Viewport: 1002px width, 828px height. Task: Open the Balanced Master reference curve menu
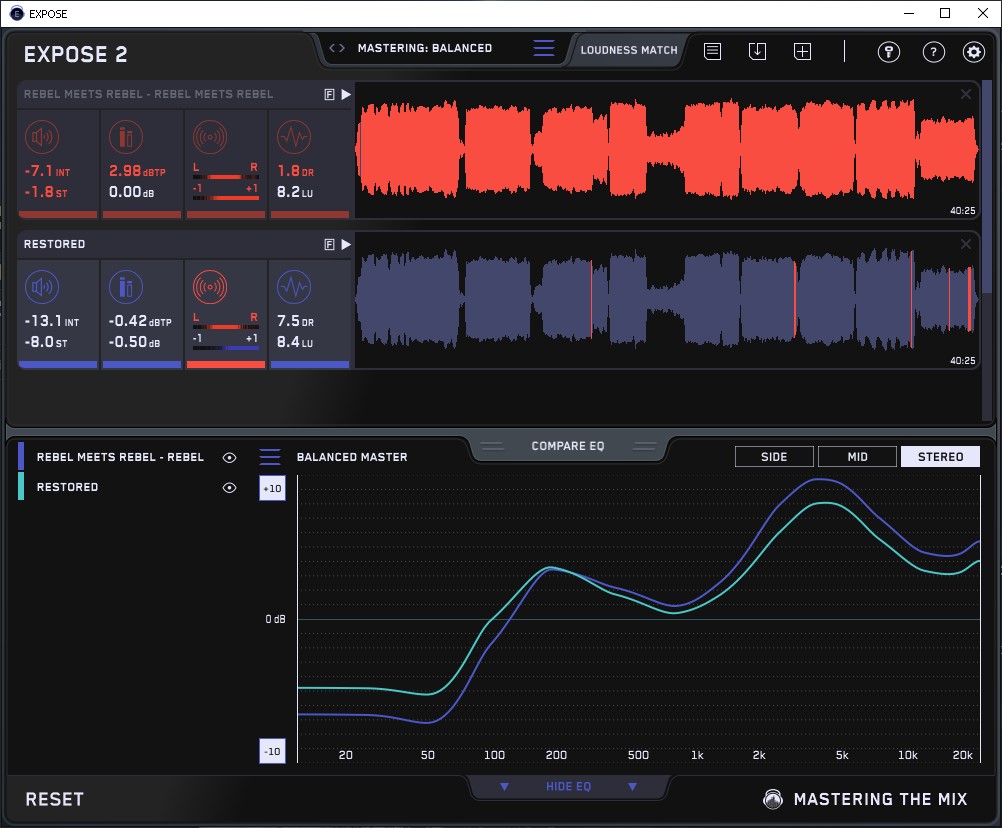click(270, 457)
